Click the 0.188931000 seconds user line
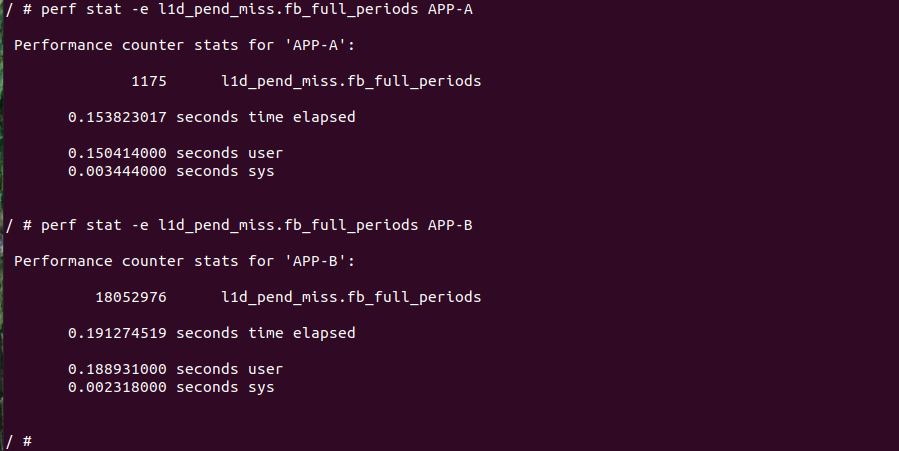This screenshot has width=899, height=451. point(175,369)
